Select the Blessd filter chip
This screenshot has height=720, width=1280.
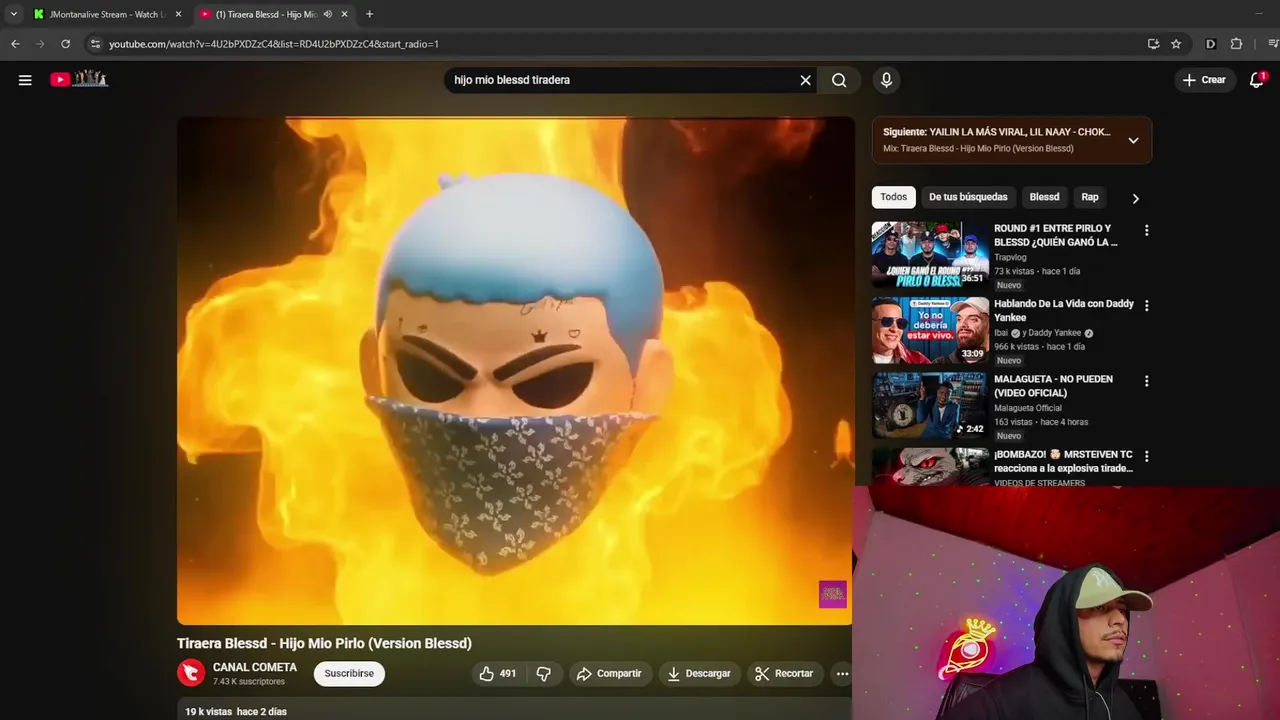tap(1044, 197)
